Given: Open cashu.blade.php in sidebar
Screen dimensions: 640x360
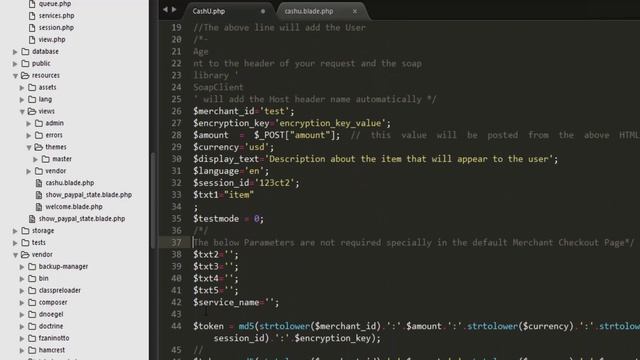Looking at the screenshot, I should point(69,183).
